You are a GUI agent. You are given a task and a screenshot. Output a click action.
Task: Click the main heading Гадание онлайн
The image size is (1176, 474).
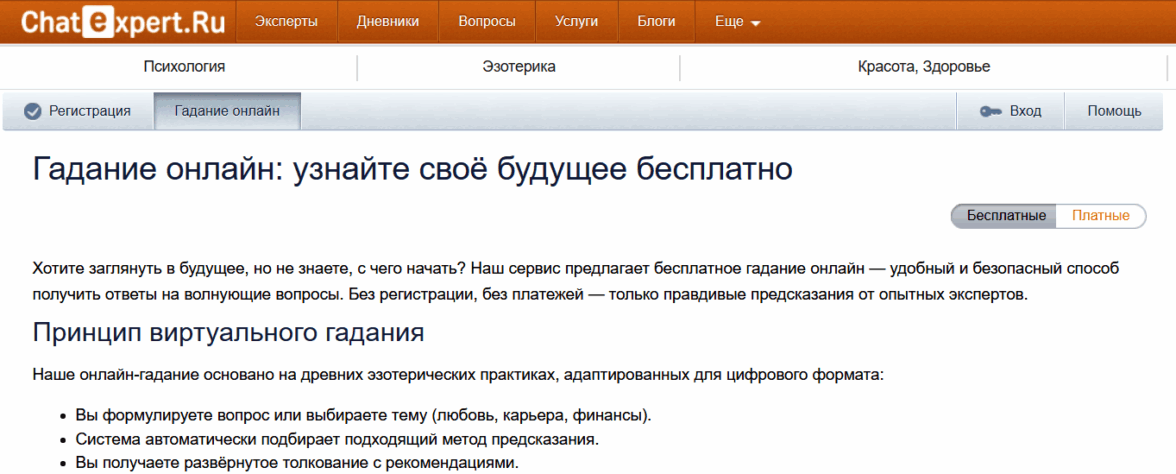(412, 169)
